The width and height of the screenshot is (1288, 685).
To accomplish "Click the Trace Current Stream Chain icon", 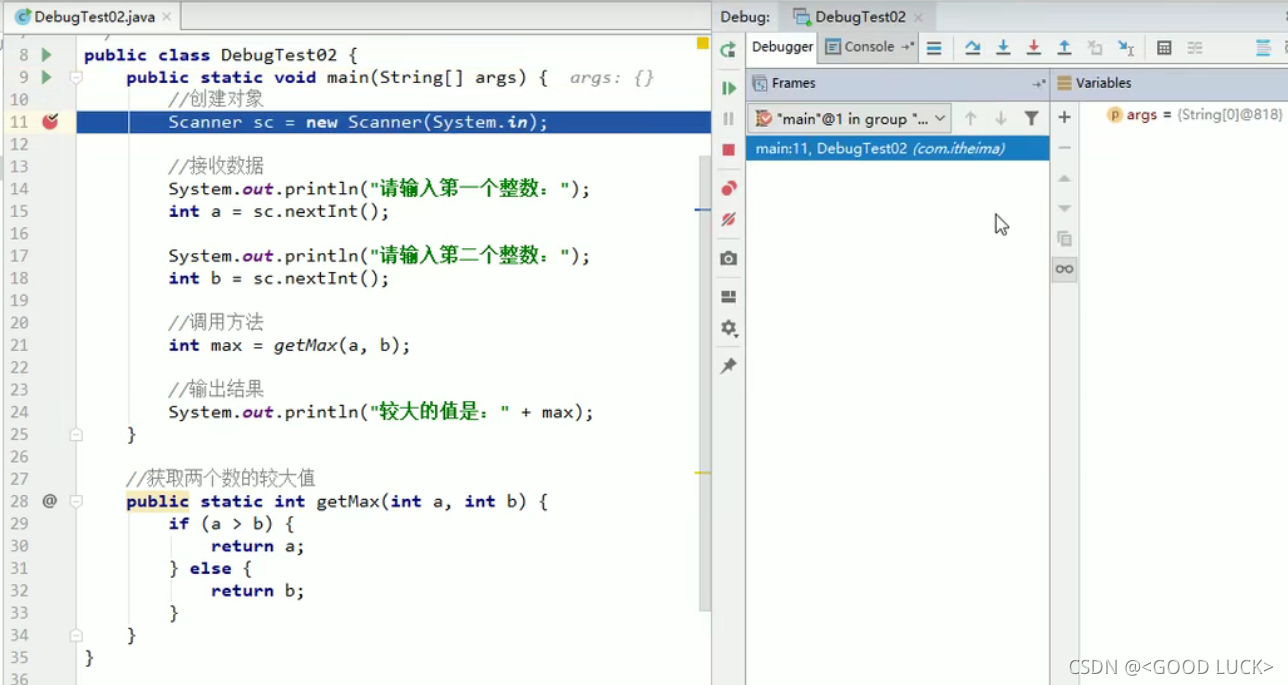I will (1195, 47).
